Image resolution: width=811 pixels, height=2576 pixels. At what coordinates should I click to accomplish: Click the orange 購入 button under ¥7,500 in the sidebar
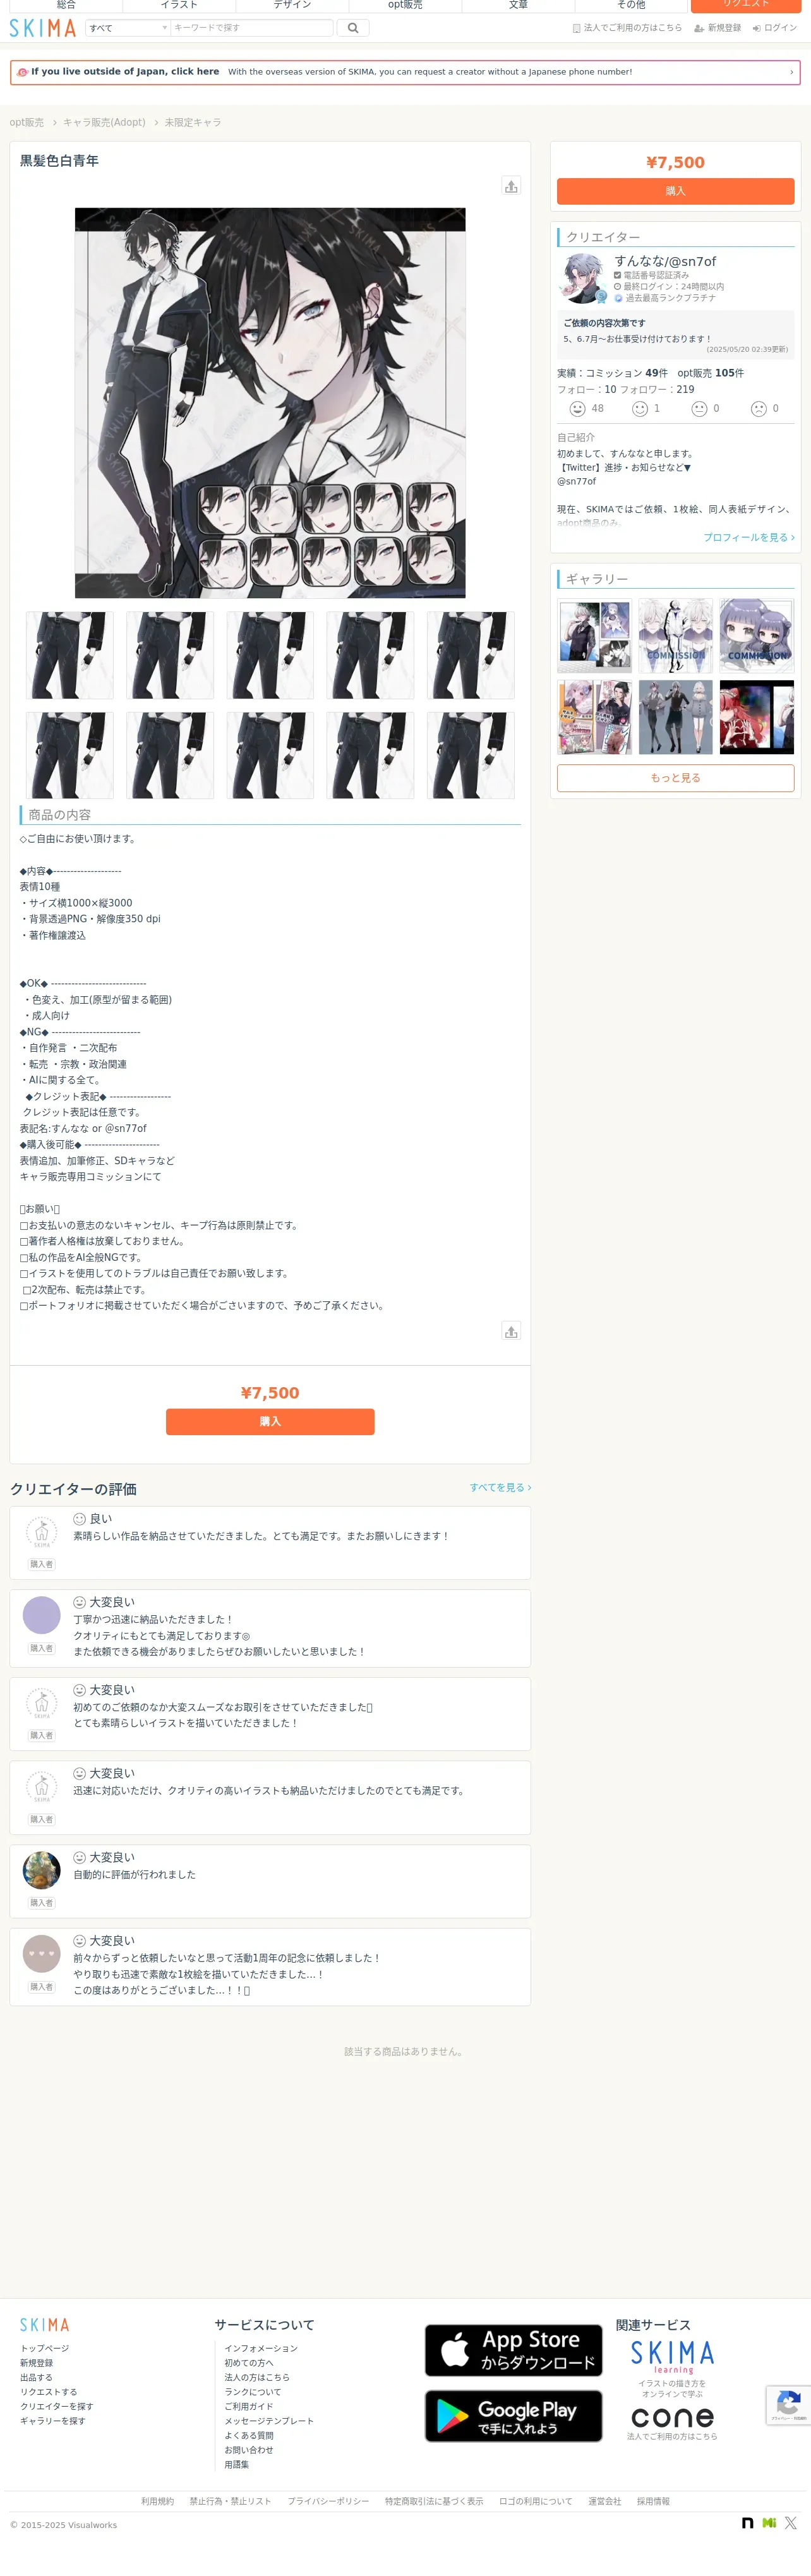[x=675, y=191]
